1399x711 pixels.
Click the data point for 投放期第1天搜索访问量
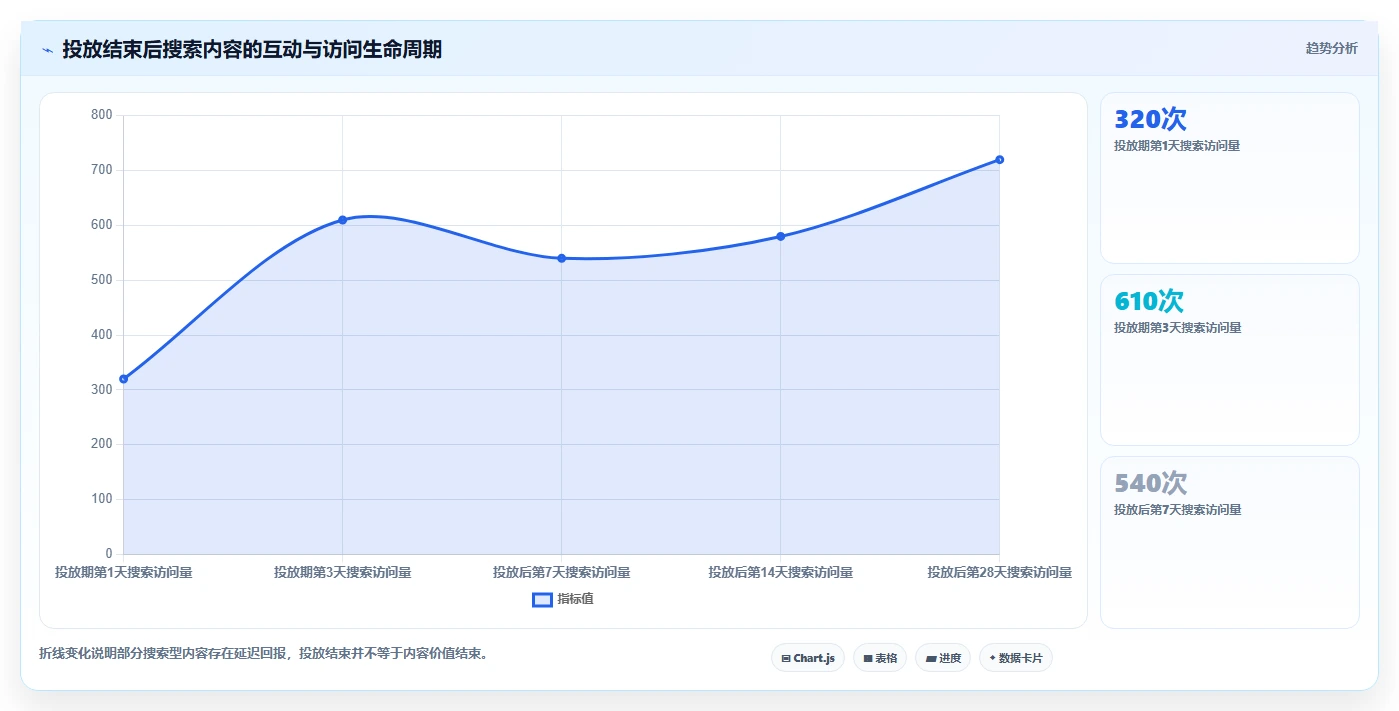[x=123, y=379]
